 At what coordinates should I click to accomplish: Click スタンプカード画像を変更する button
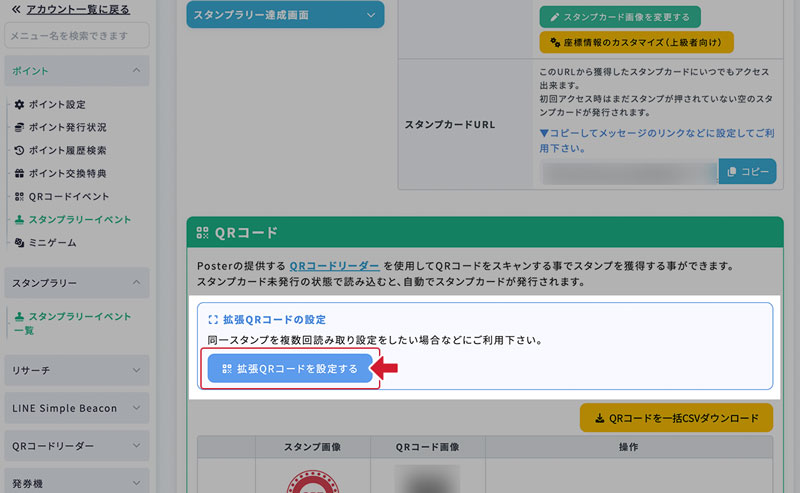tap(620, 18)
